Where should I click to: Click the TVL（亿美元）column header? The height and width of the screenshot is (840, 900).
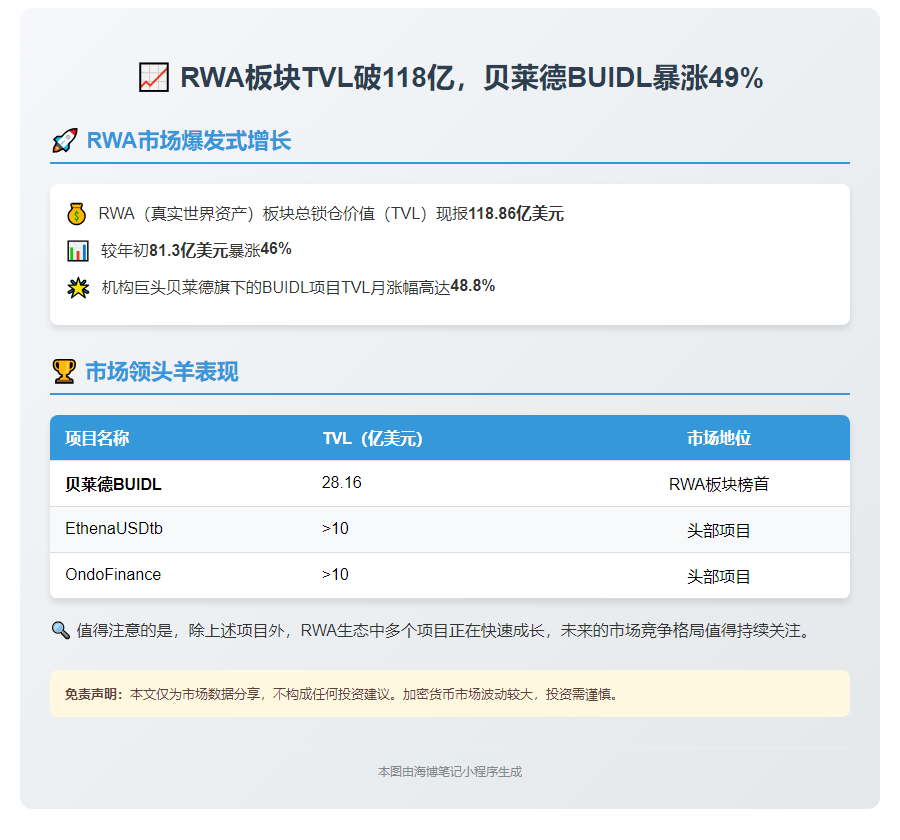[x=373, y=438]
